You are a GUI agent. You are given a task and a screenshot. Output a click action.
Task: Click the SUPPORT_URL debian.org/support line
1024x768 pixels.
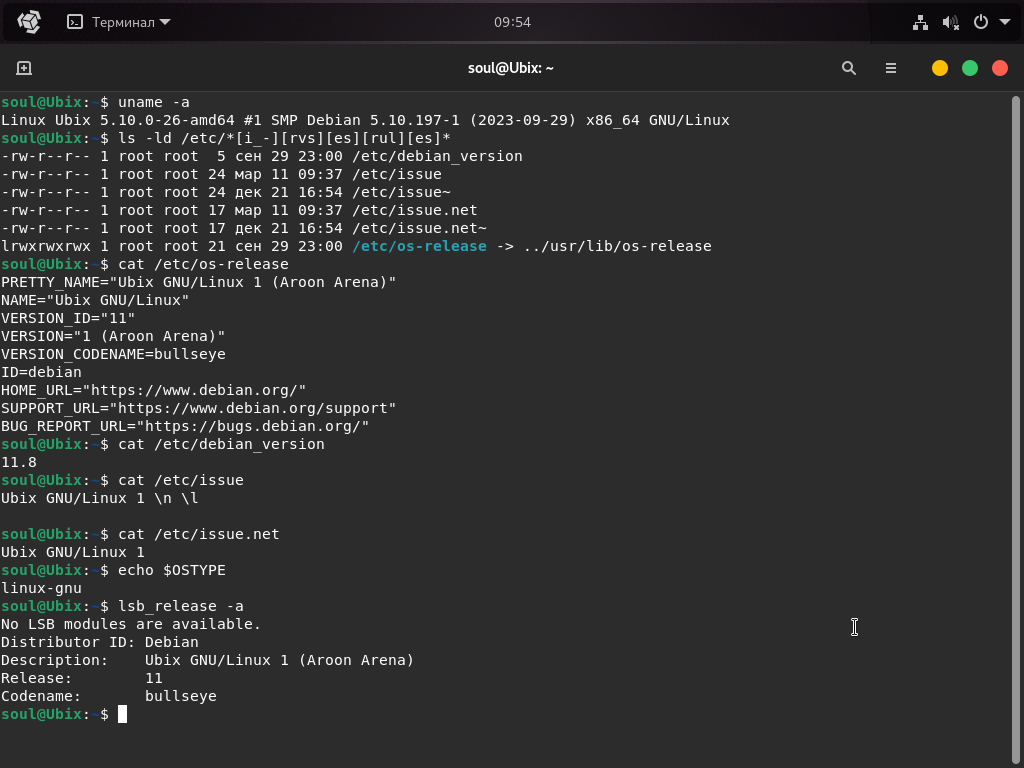[199, 408]
